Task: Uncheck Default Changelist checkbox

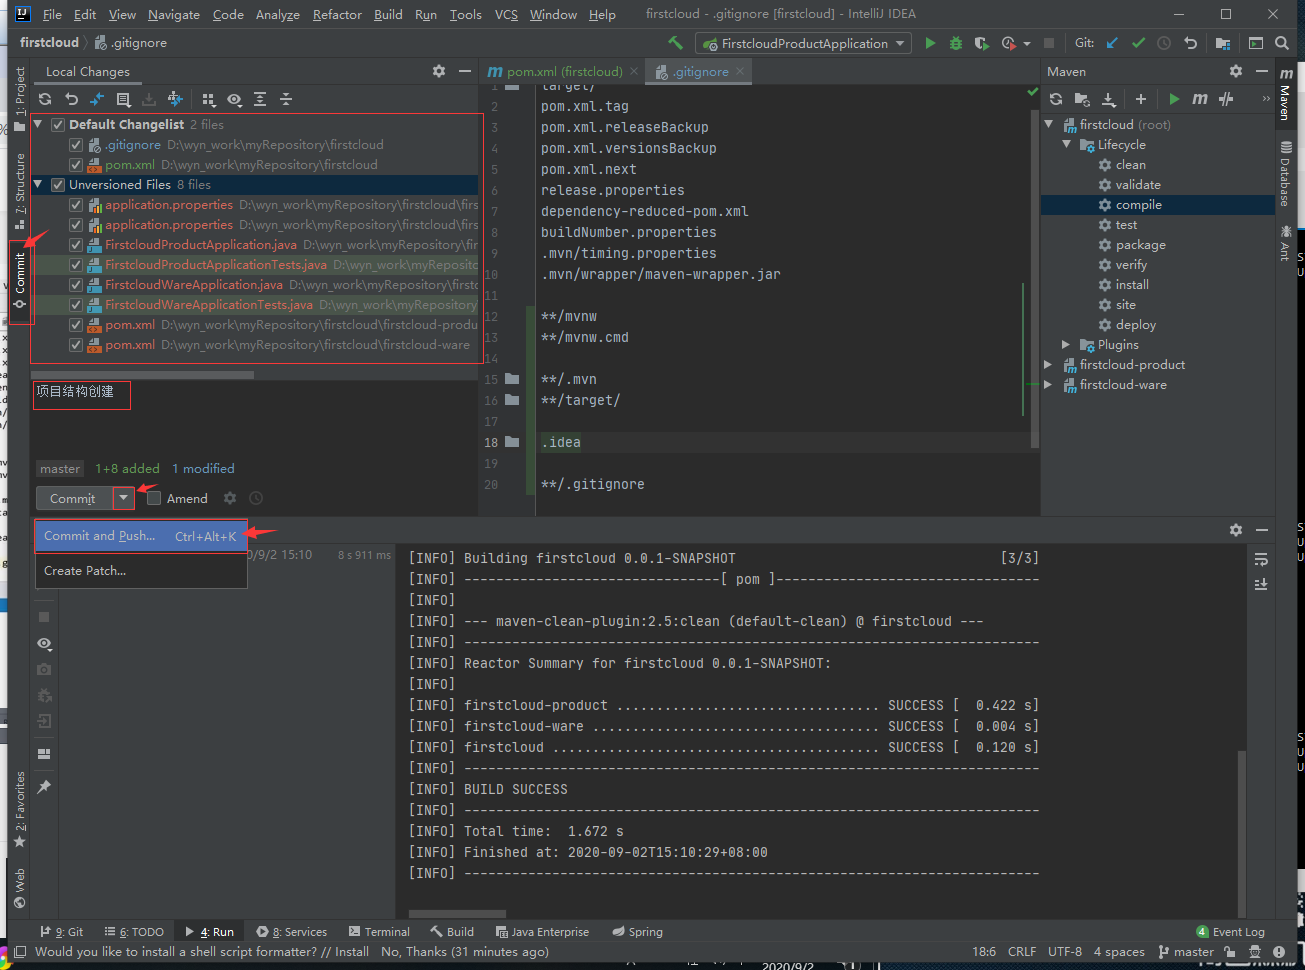Action: pyautogui.click(x=58, y=125)
